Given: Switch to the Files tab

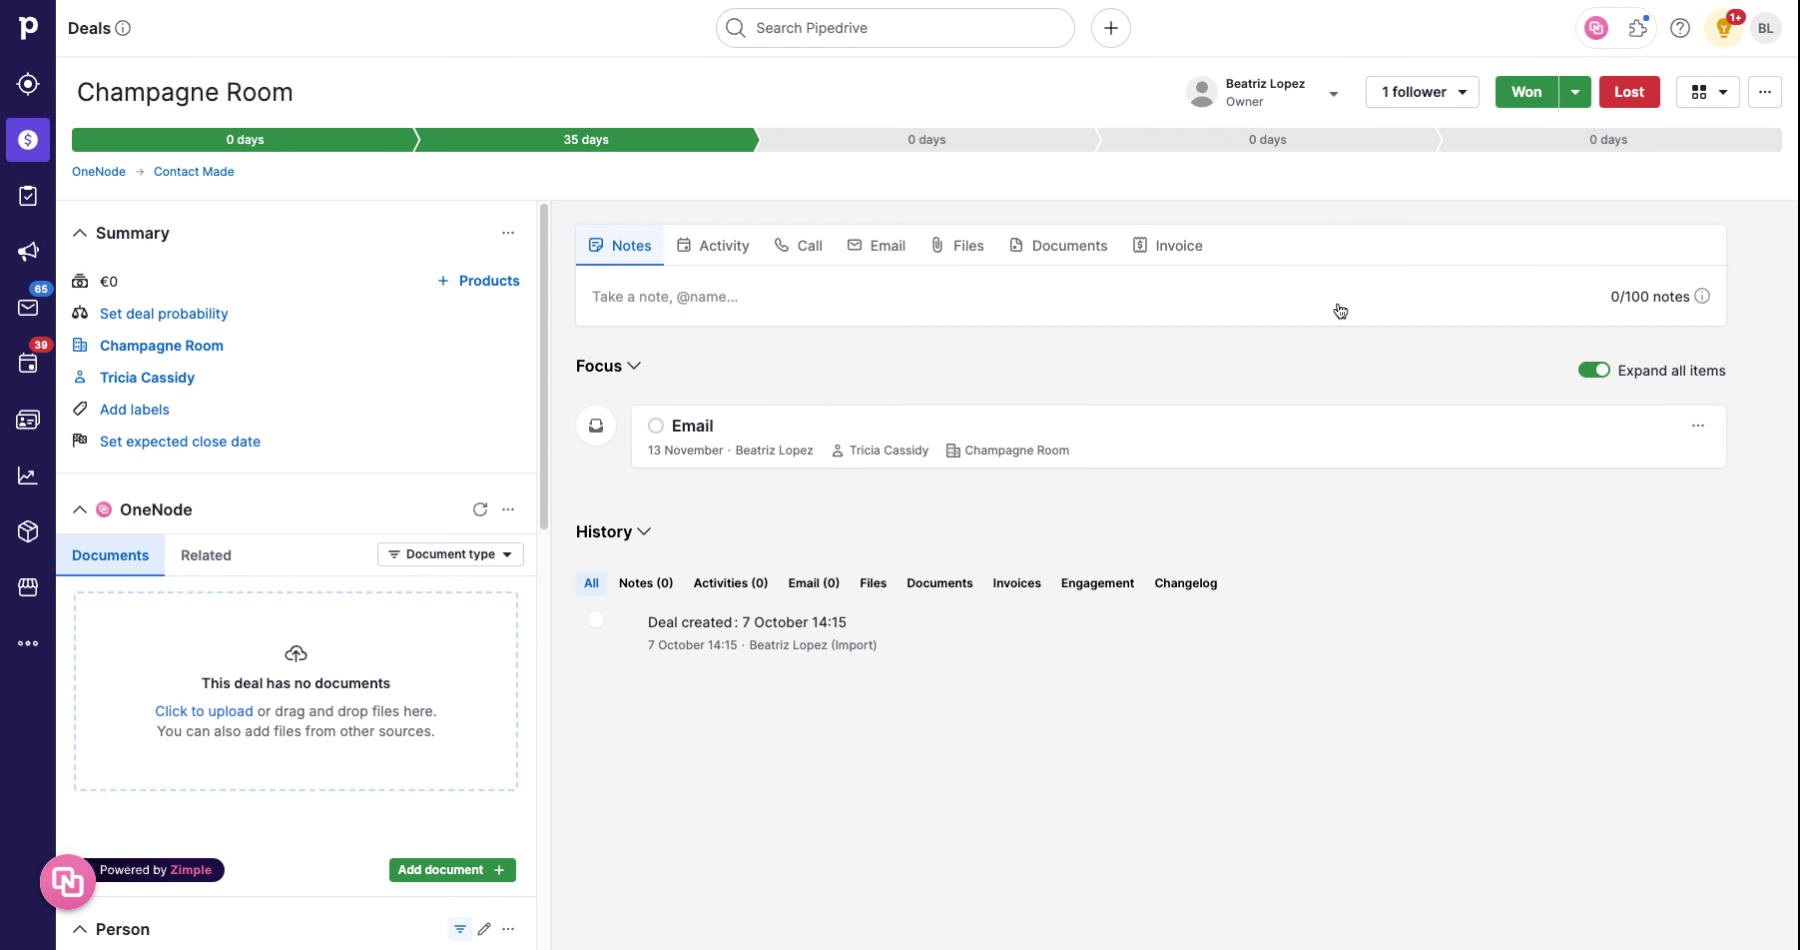Looking at the screenshot, I should (x=957, y=245).
